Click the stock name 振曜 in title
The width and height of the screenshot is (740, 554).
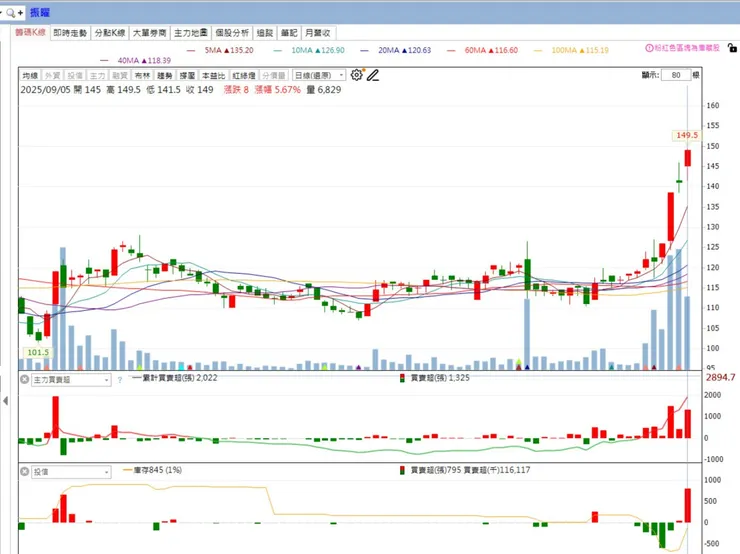click(40, 13)
